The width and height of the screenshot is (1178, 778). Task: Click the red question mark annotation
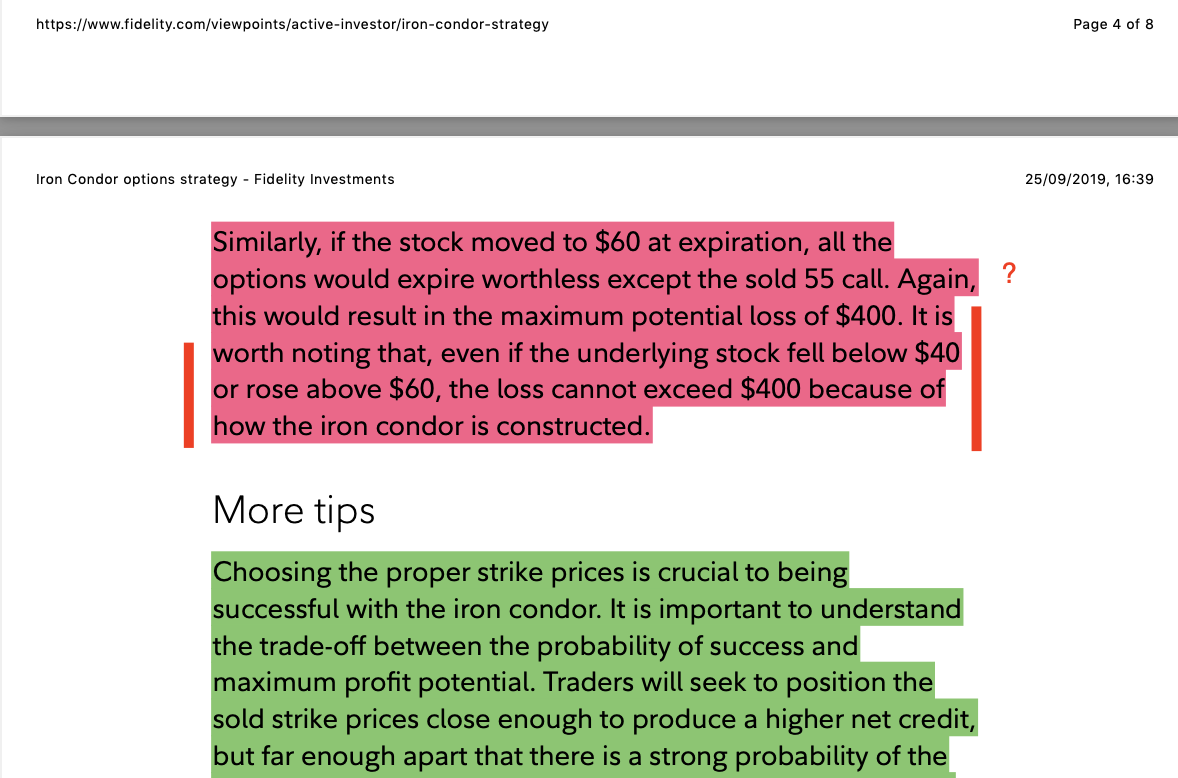(x=1009, y=273)
